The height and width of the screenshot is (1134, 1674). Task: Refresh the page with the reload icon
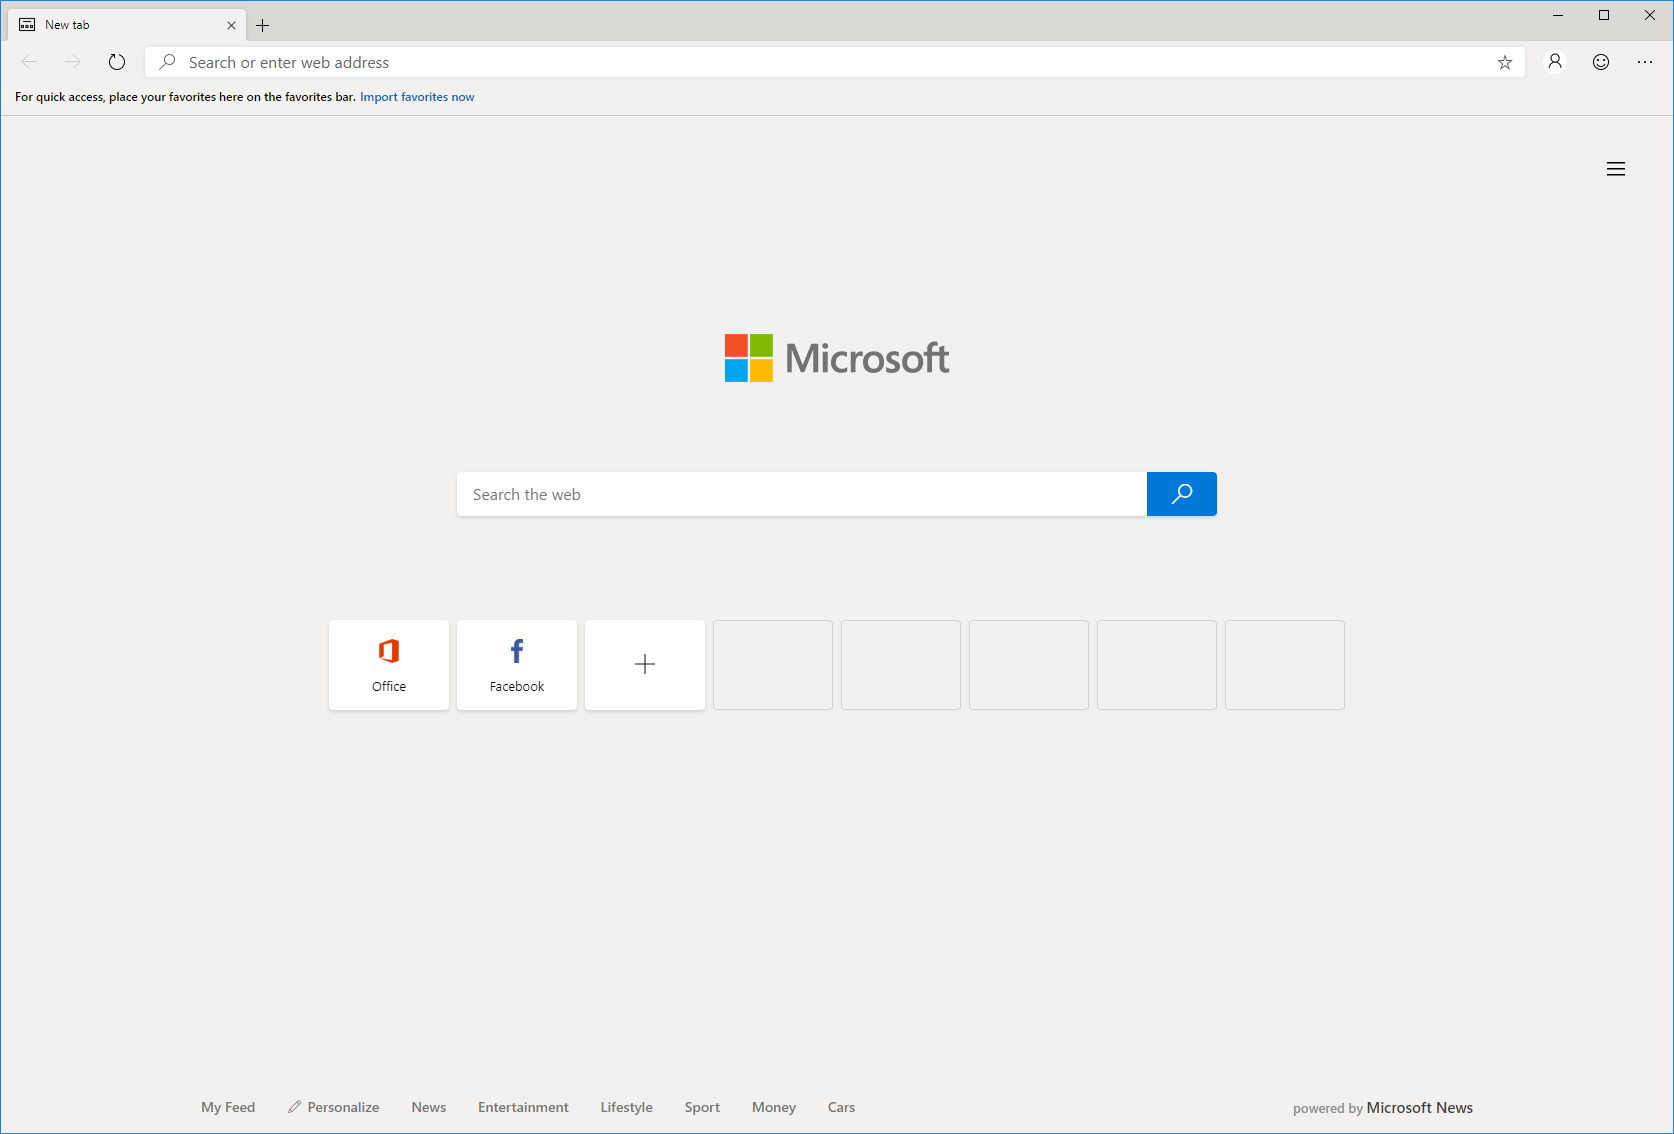pyautogui.click(x=117, y=62)
